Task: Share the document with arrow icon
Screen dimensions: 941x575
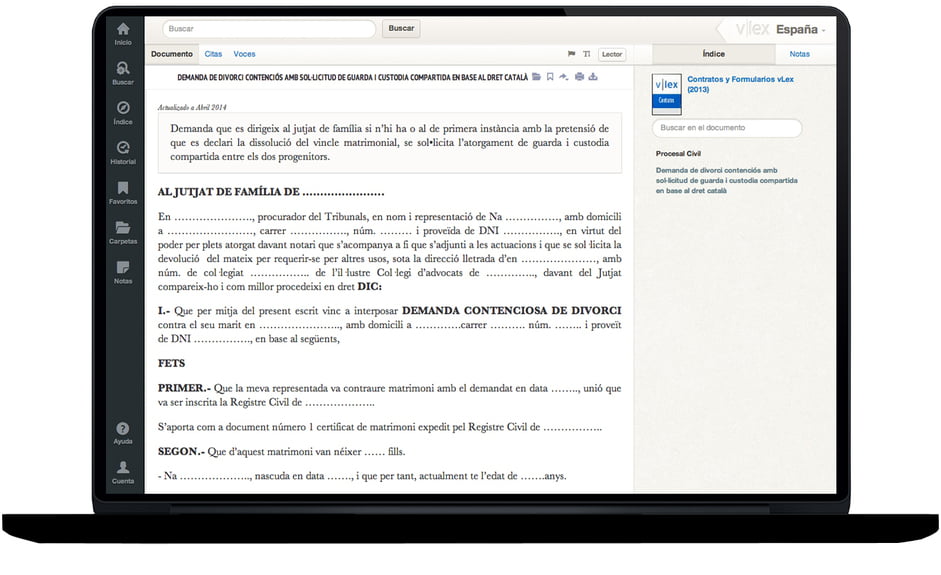Action: click(x=564, y=77)
